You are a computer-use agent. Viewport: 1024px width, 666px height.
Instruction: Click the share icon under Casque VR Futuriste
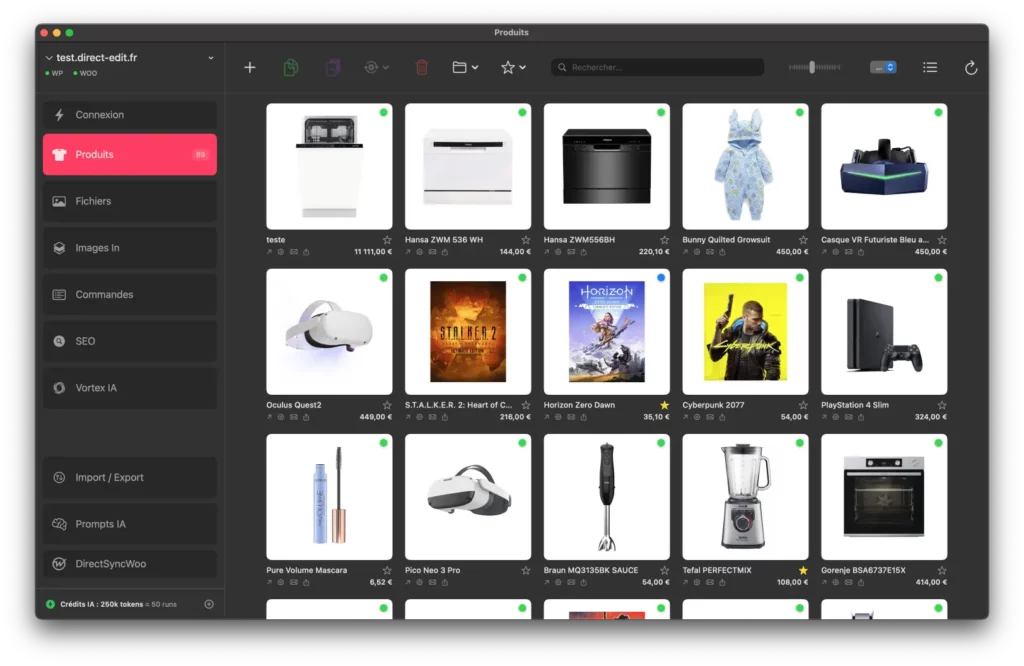(861, 252)
